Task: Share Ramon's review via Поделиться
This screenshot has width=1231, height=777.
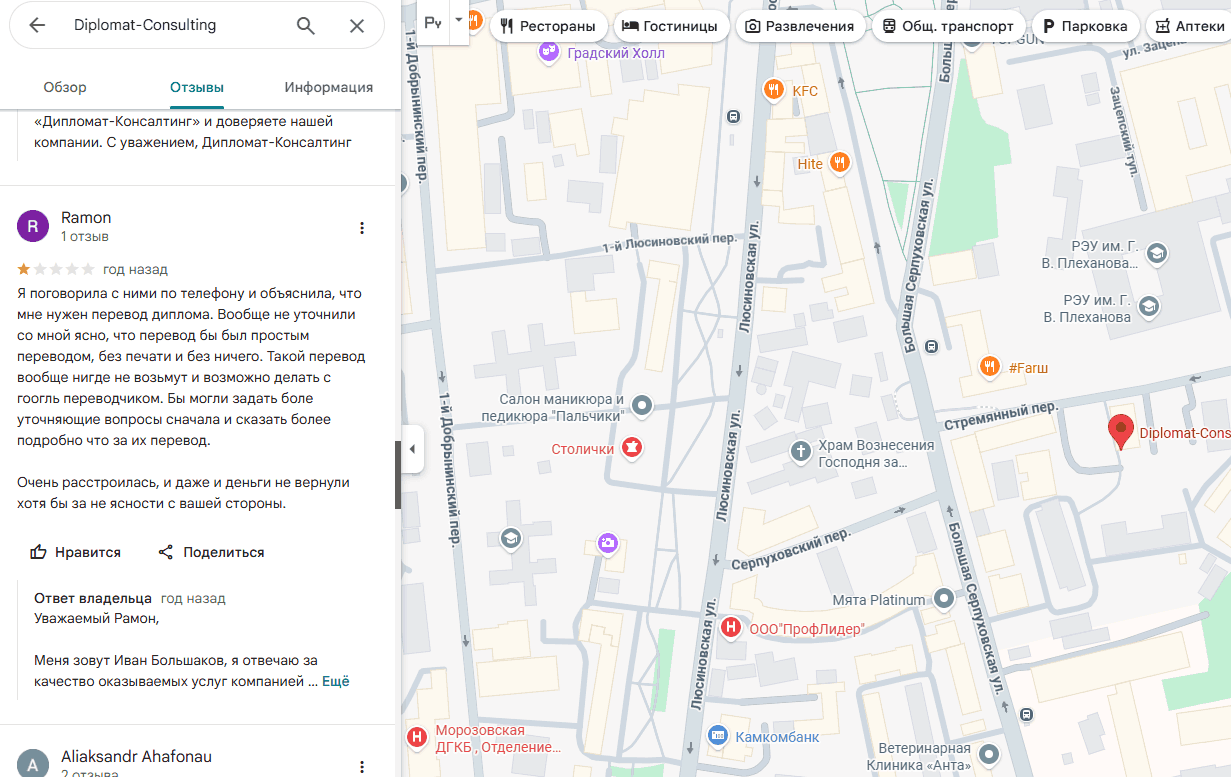Action: (x=211, y=552)
